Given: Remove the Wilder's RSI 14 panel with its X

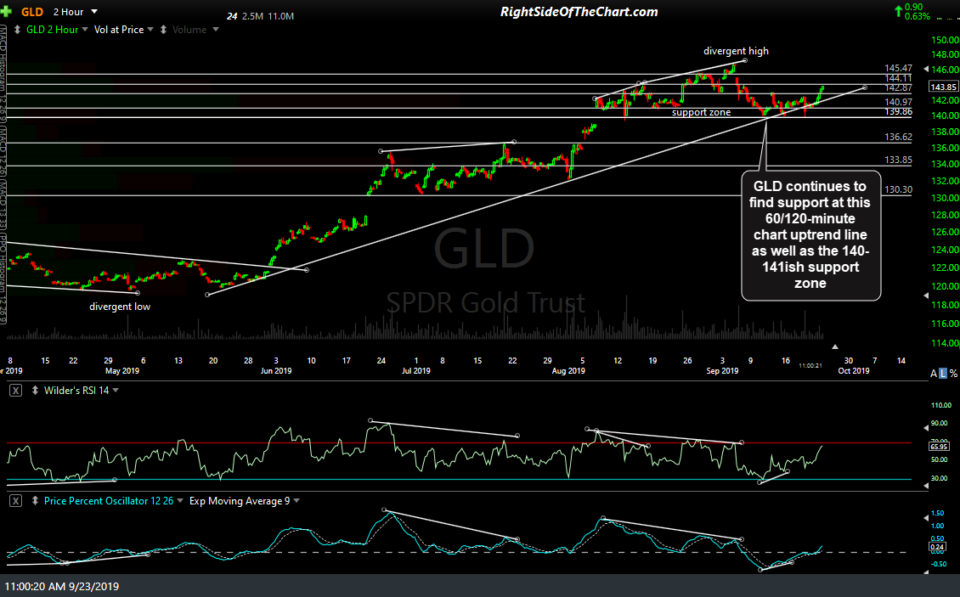Looking at the screenshot, I should 13,391.
